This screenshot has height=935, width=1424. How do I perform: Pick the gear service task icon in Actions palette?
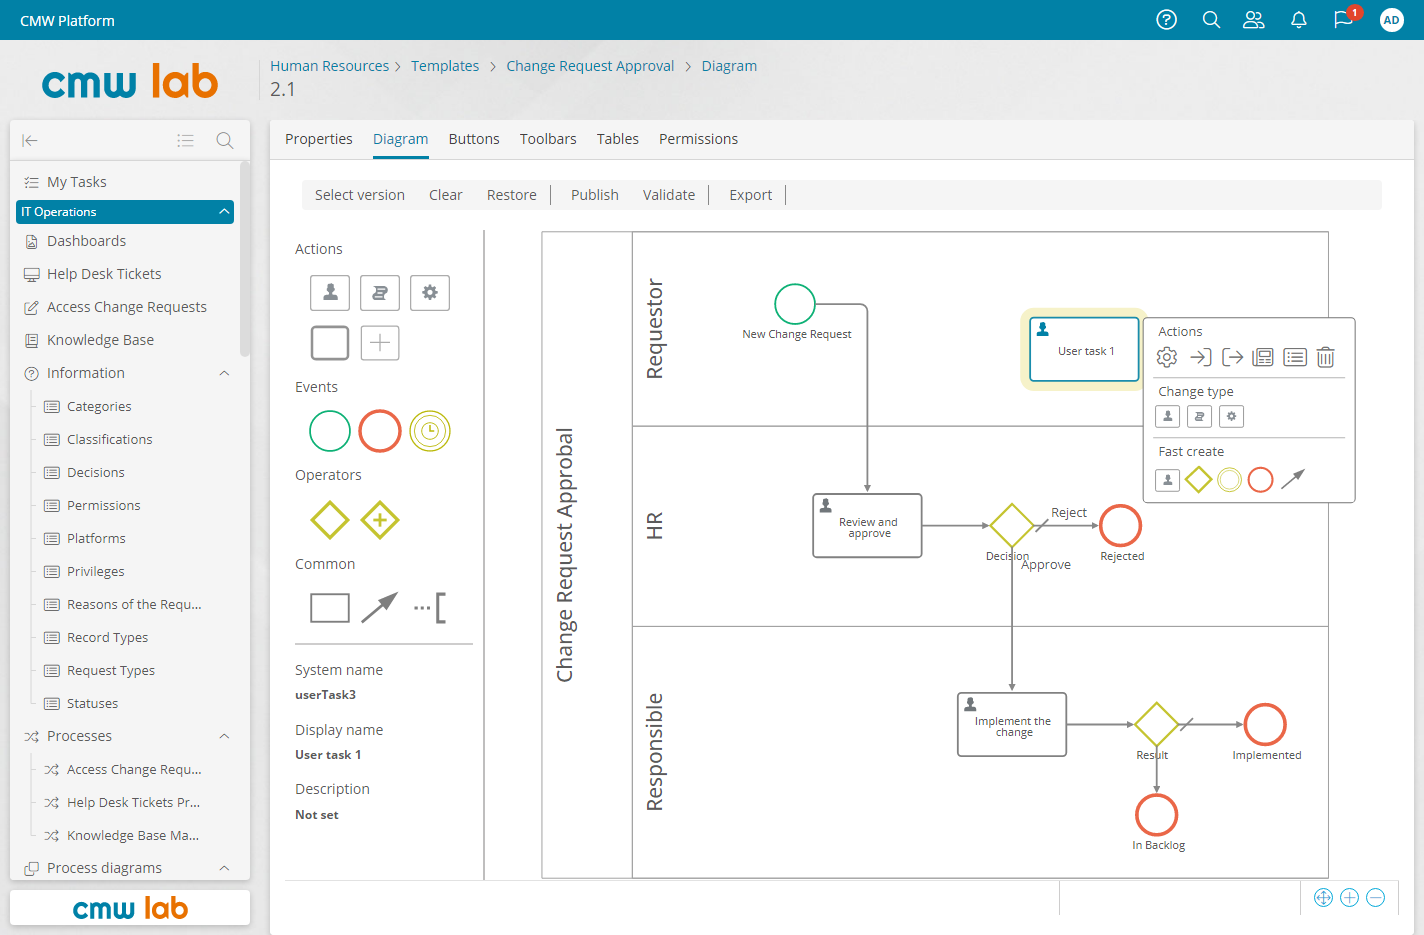tap(430, 293)
